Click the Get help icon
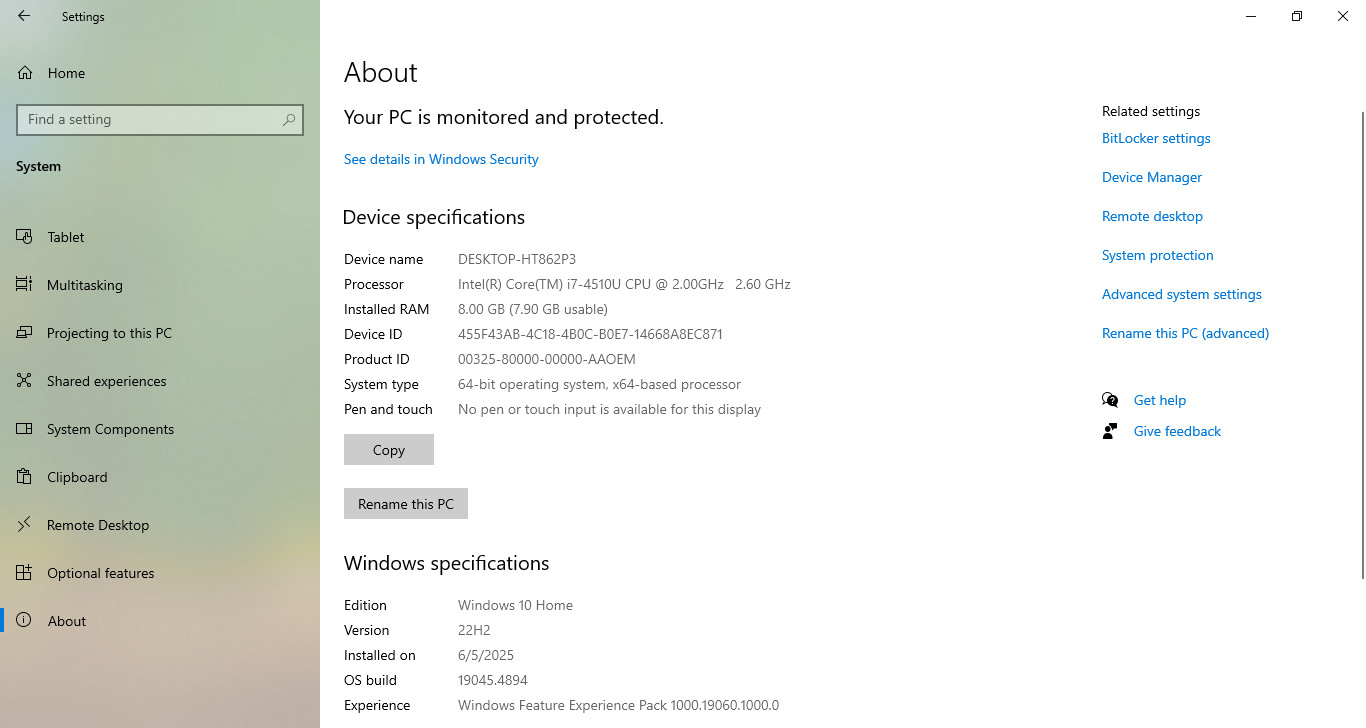Screen dimensions: 1366x728 1110,400
